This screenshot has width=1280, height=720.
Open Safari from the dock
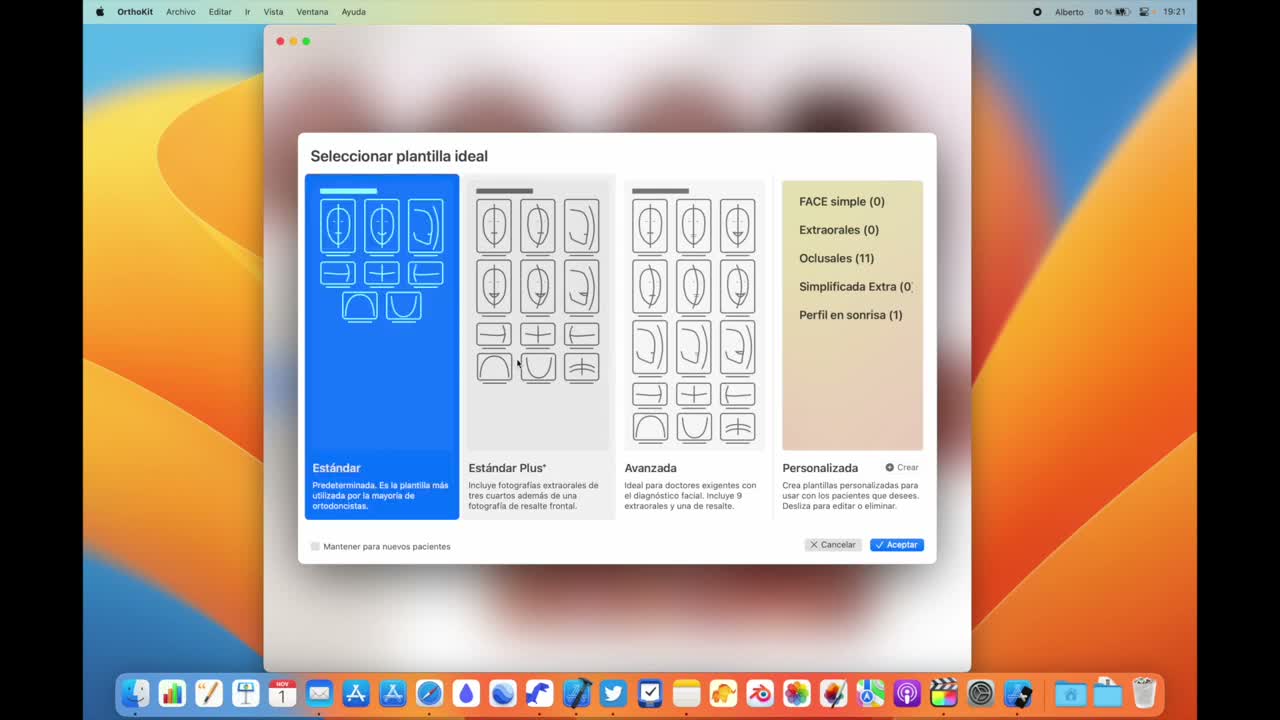tap(429, 693)
